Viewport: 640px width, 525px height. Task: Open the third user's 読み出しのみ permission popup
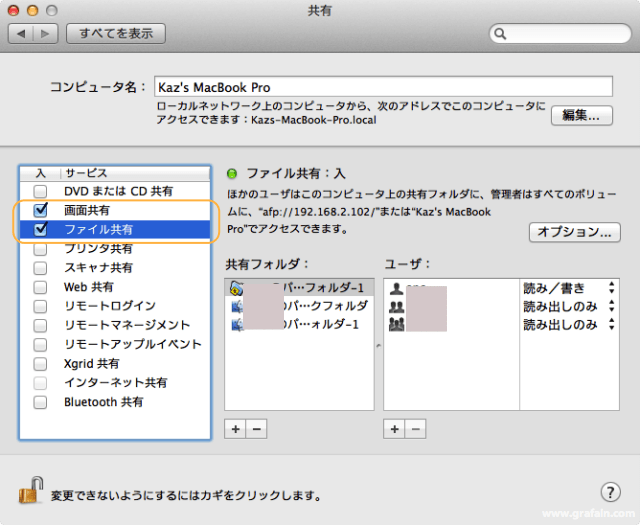610,325
